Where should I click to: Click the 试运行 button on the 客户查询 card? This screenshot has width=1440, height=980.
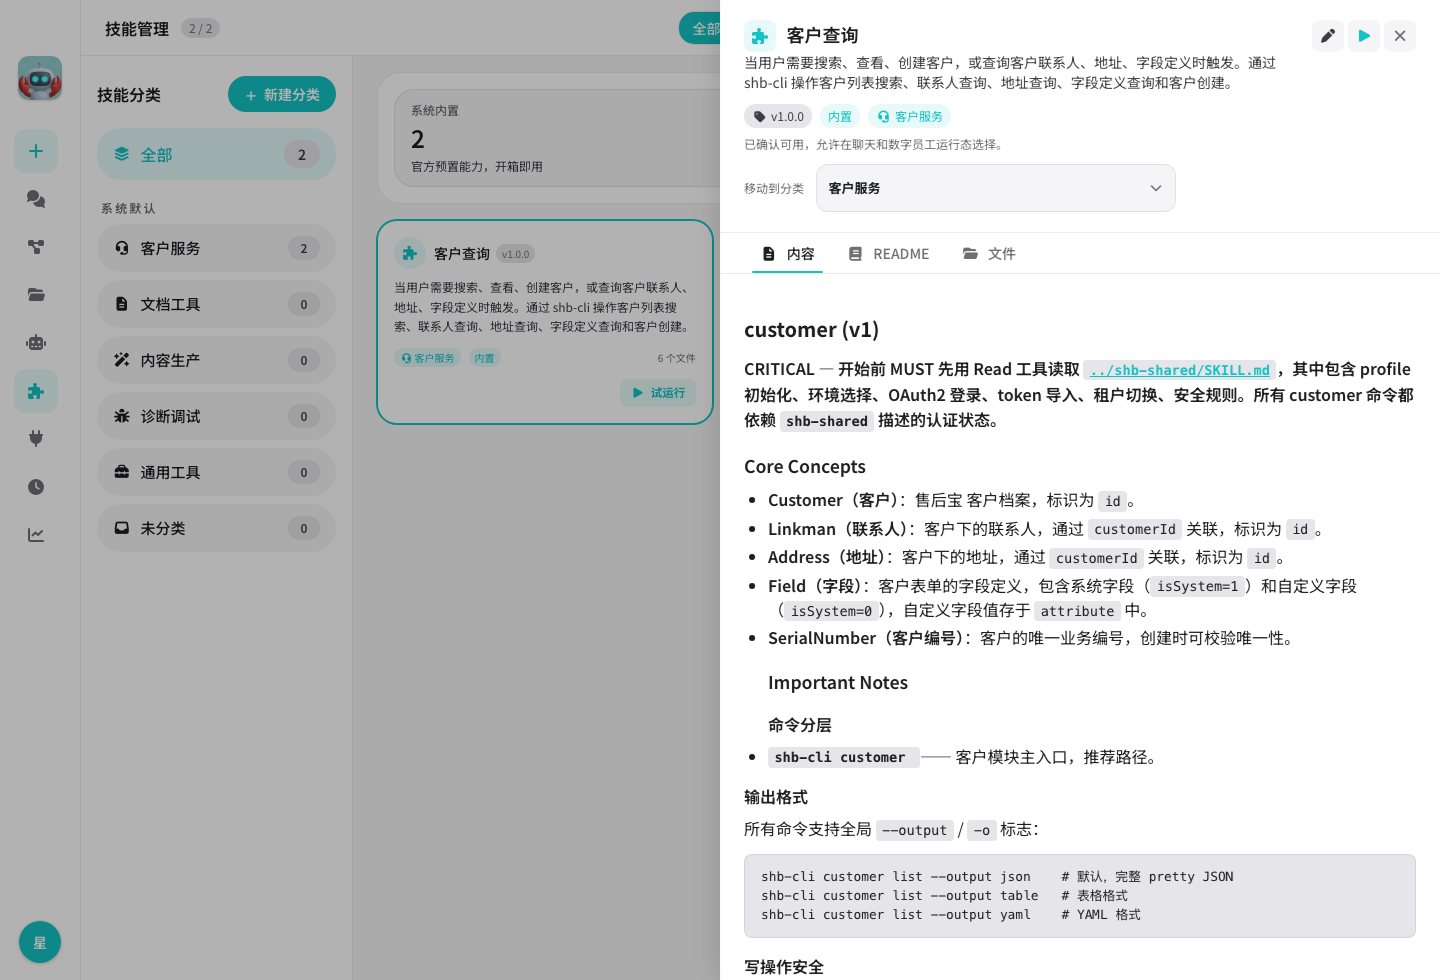click(658, 393)
